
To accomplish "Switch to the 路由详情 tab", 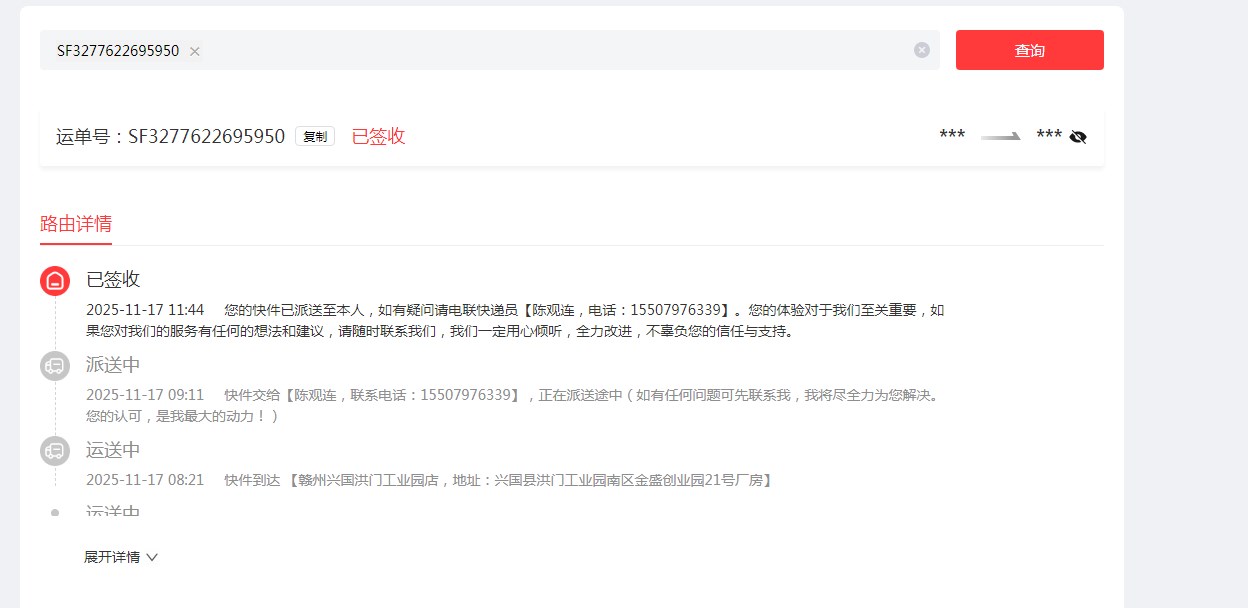I will point(76,224).
